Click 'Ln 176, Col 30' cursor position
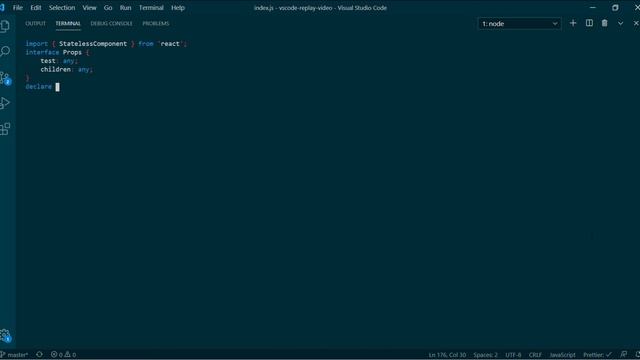The width and height of the screenshot is (640, 360). [447, 355]
